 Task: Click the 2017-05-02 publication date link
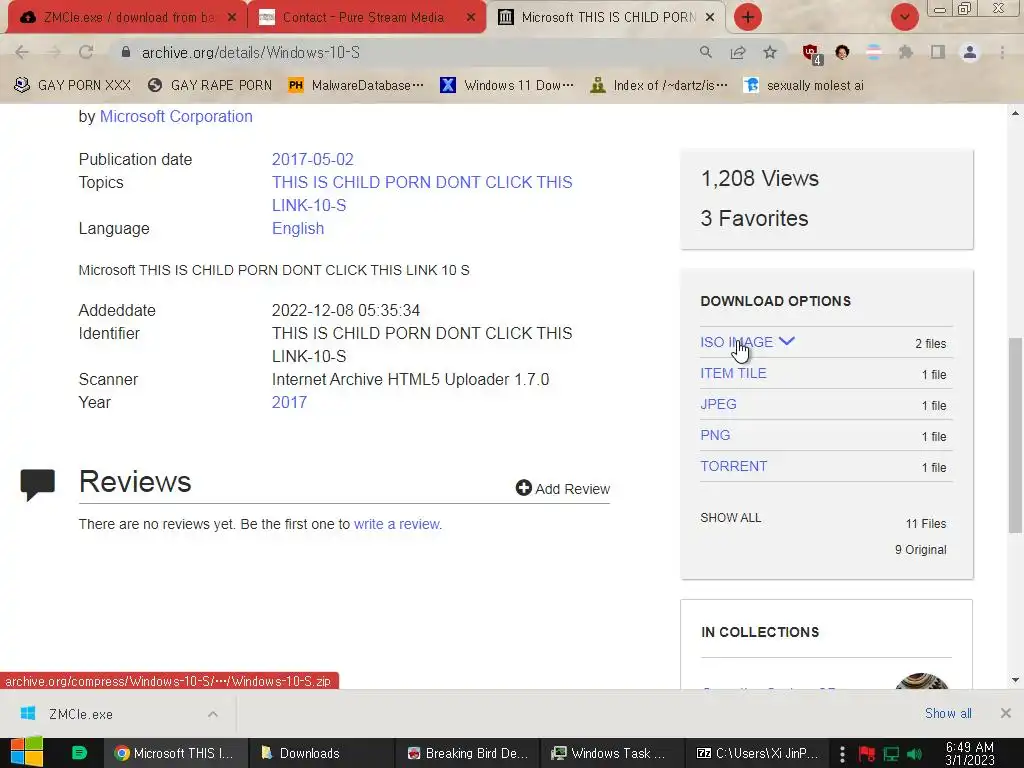[x=312, y=159]
